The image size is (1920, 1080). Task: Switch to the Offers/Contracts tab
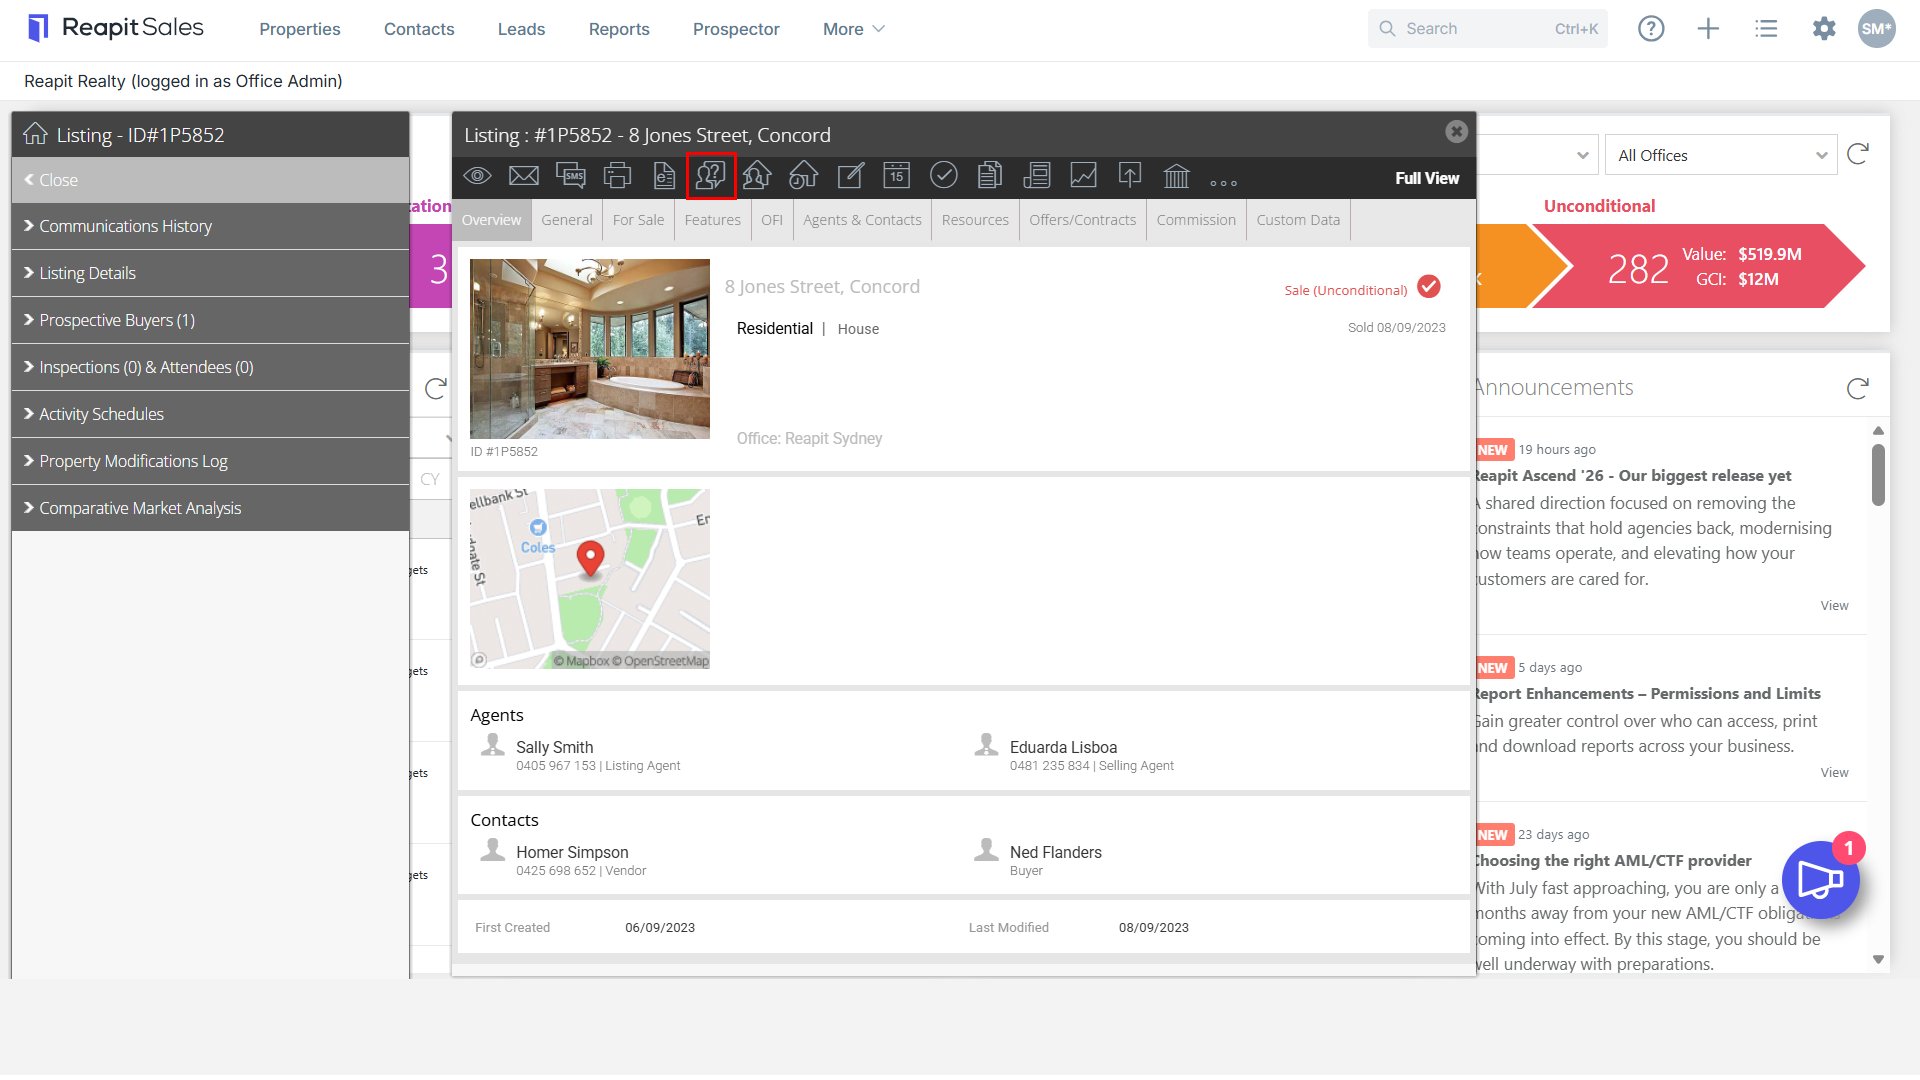pyautogui.click(x=1082, y=220)
